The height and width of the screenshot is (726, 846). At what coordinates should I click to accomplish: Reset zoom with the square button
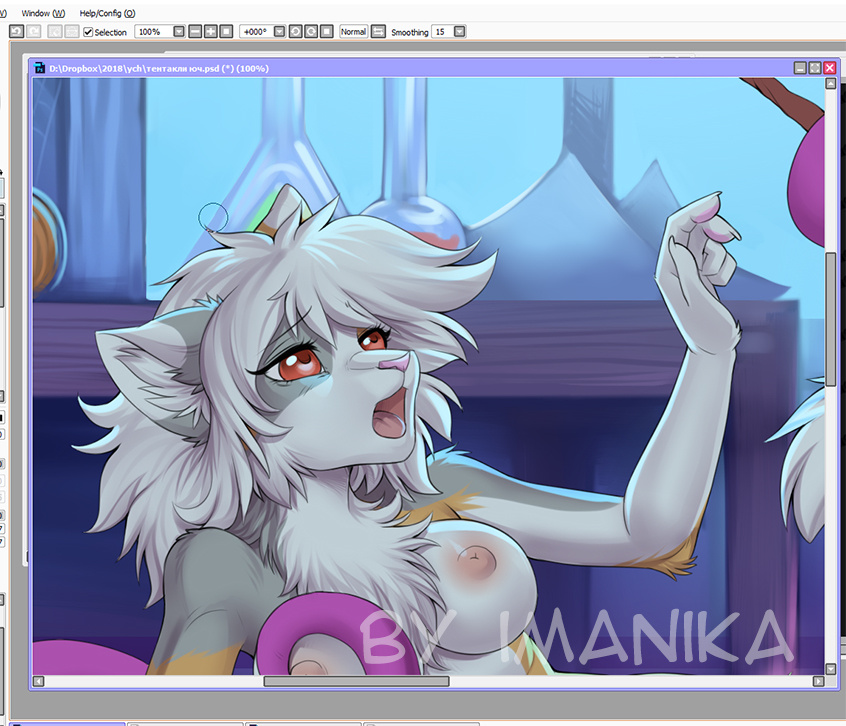coord(227,32)
